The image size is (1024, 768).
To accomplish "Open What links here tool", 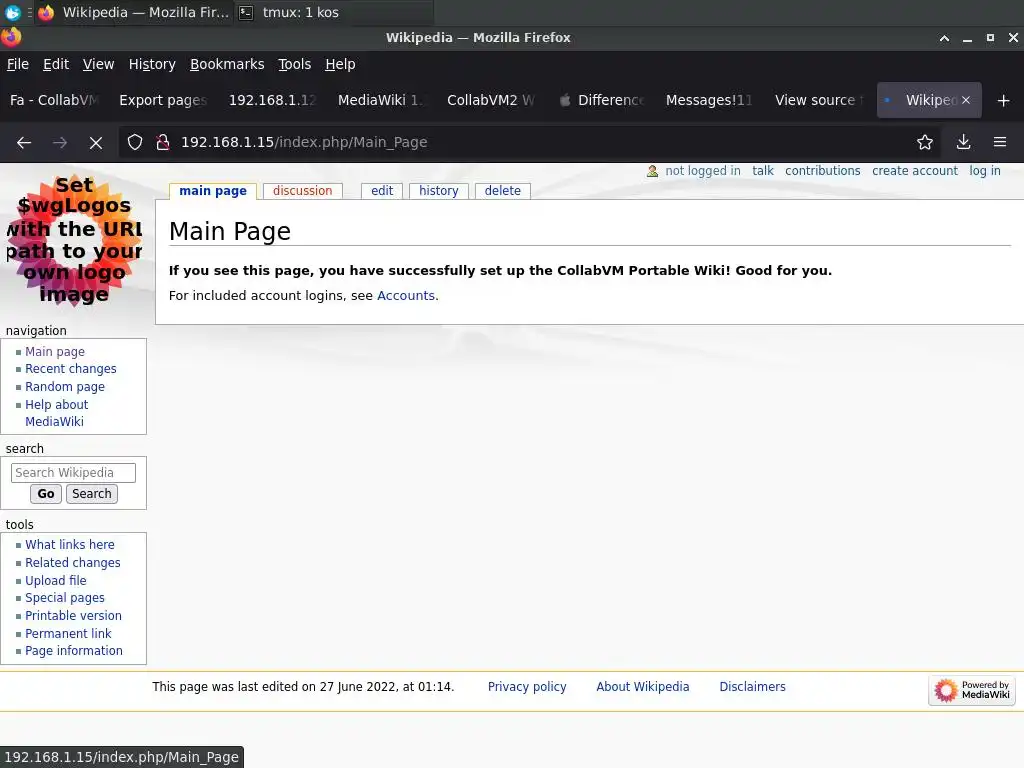I will point(70,545).
